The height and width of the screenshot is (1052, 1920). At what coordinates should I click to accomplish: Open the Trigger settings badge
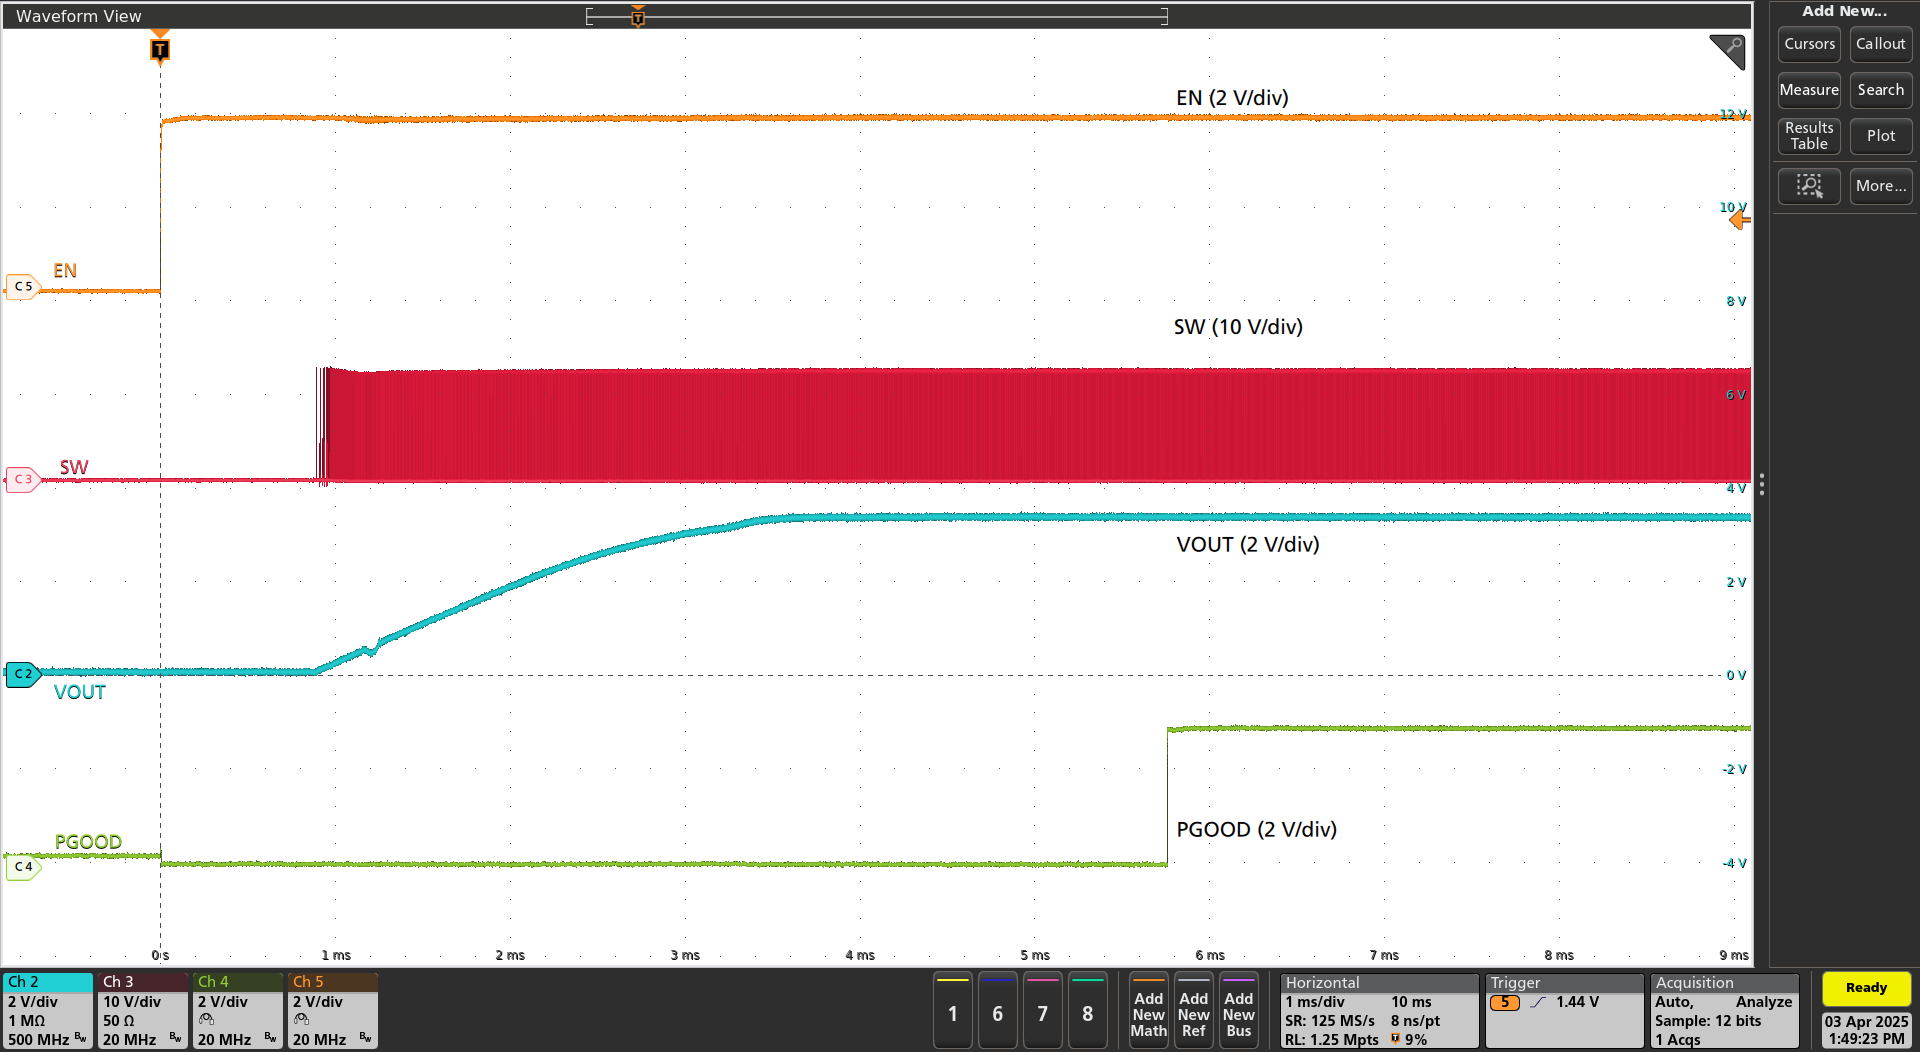point(1563,1011)
